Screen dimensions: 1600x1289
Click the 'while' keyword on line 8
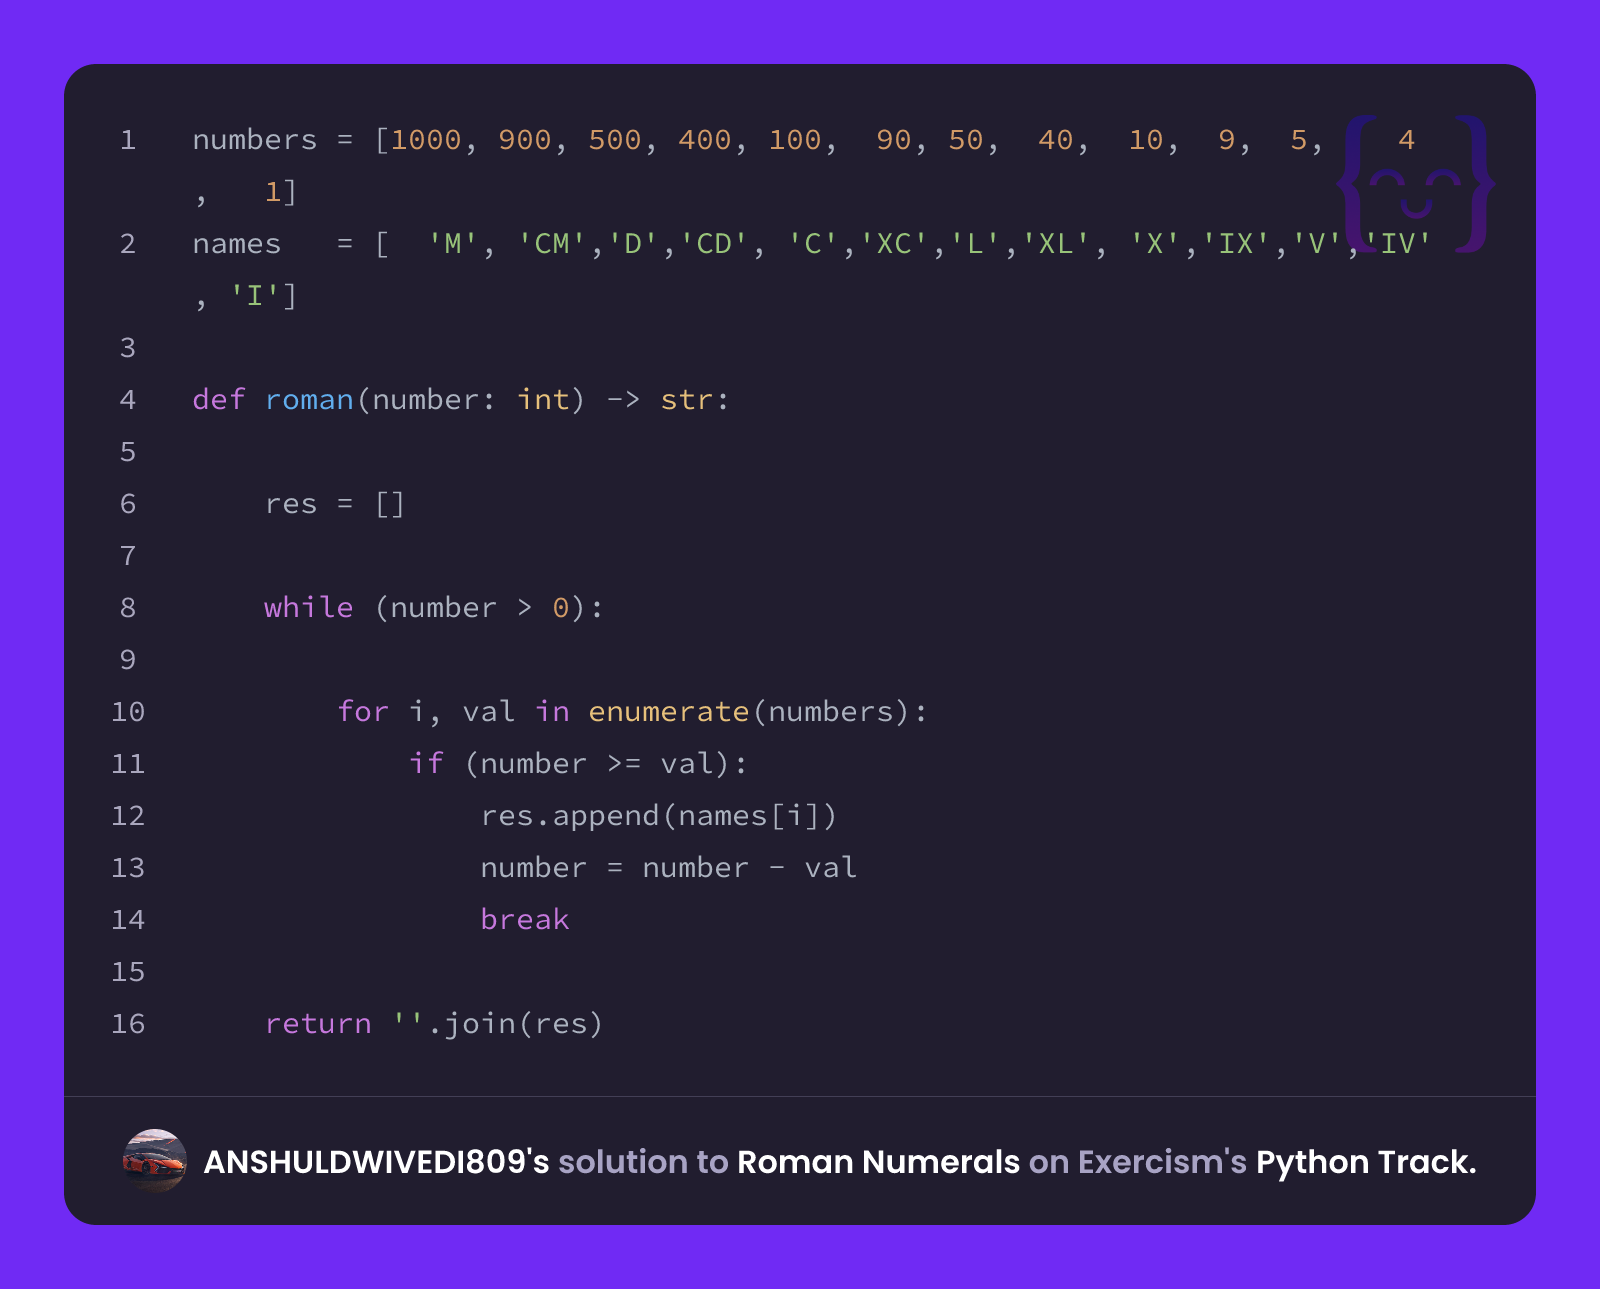coord(309,608)
